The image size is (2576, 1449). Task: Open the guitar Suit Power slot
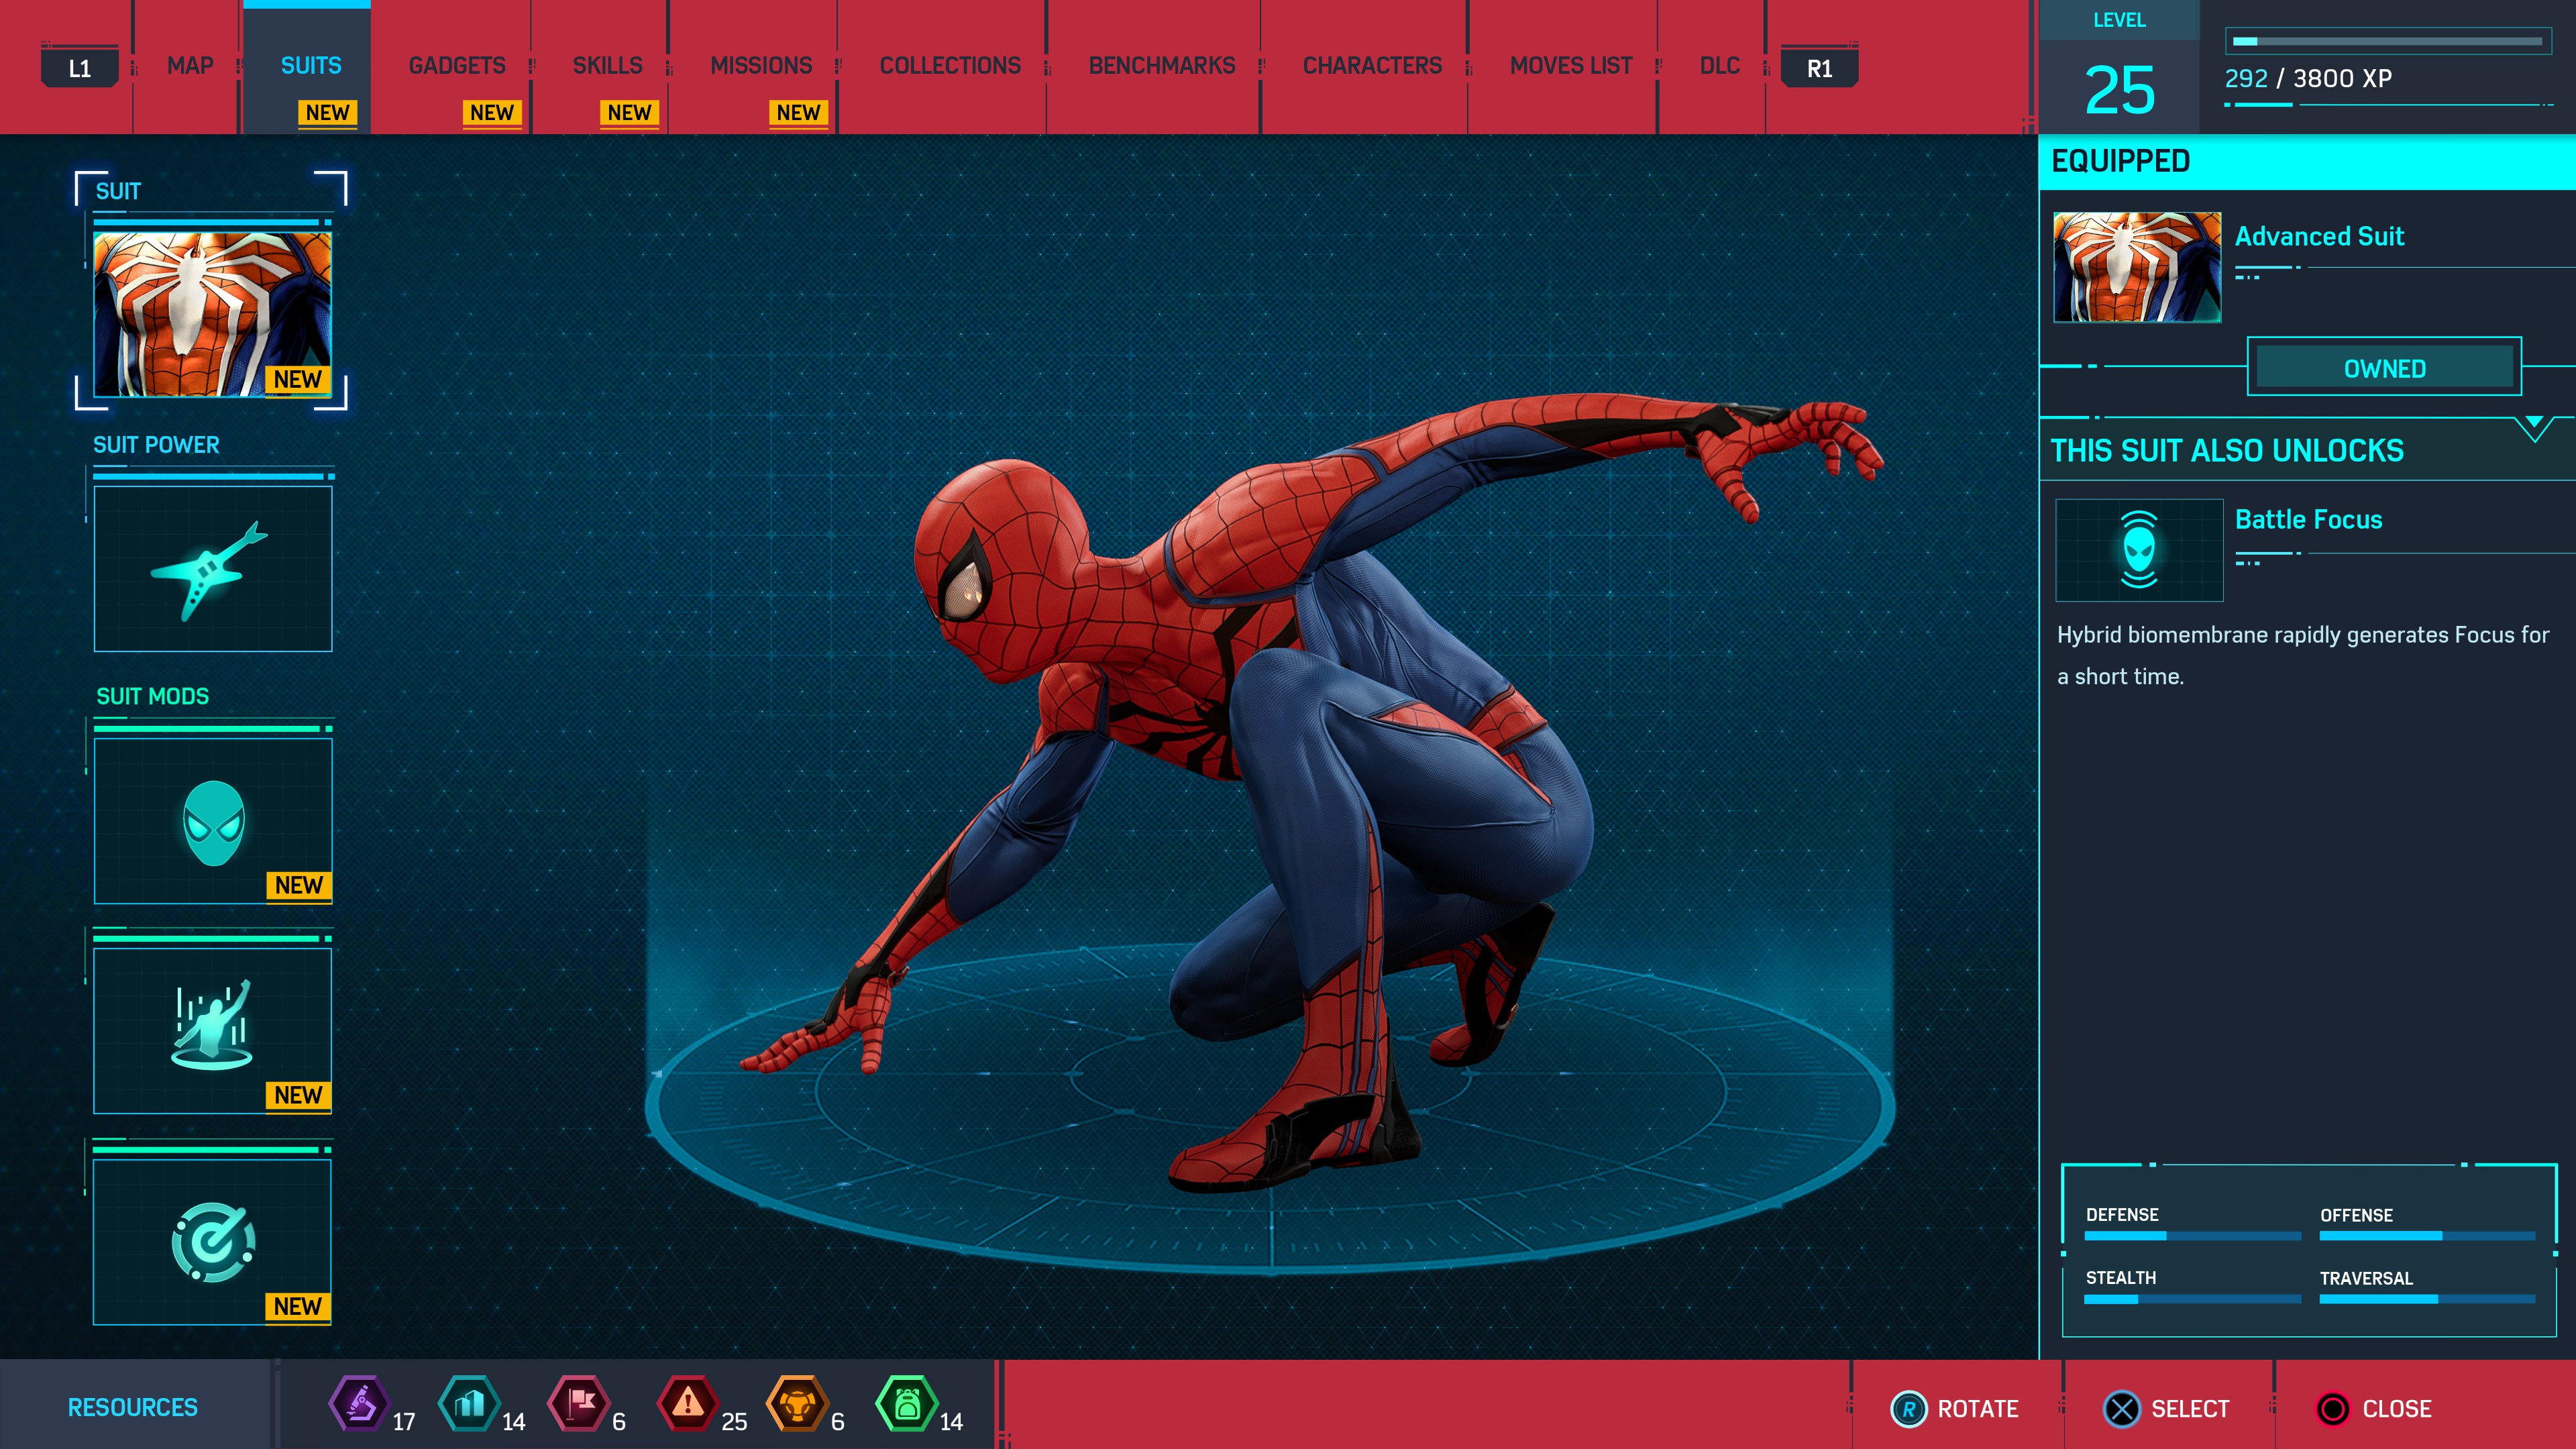(x=212, y=568)
